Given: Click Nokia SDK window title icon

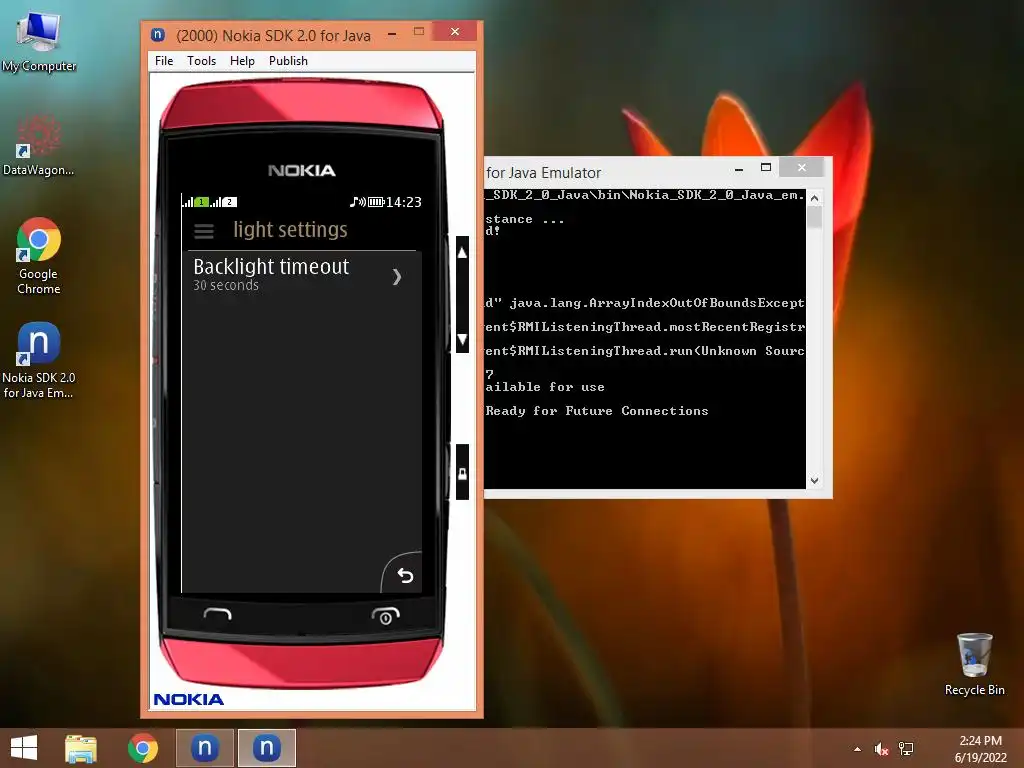Looking at the screenshot, I should coord(157,35).
